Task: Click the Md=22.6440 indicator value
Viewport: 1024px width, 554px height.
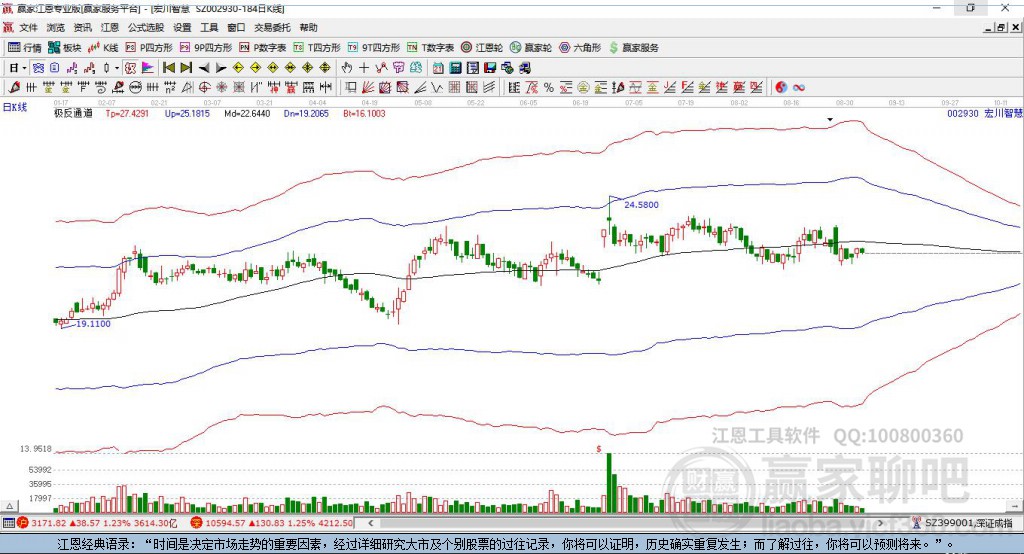Action: tap(247, 113)
